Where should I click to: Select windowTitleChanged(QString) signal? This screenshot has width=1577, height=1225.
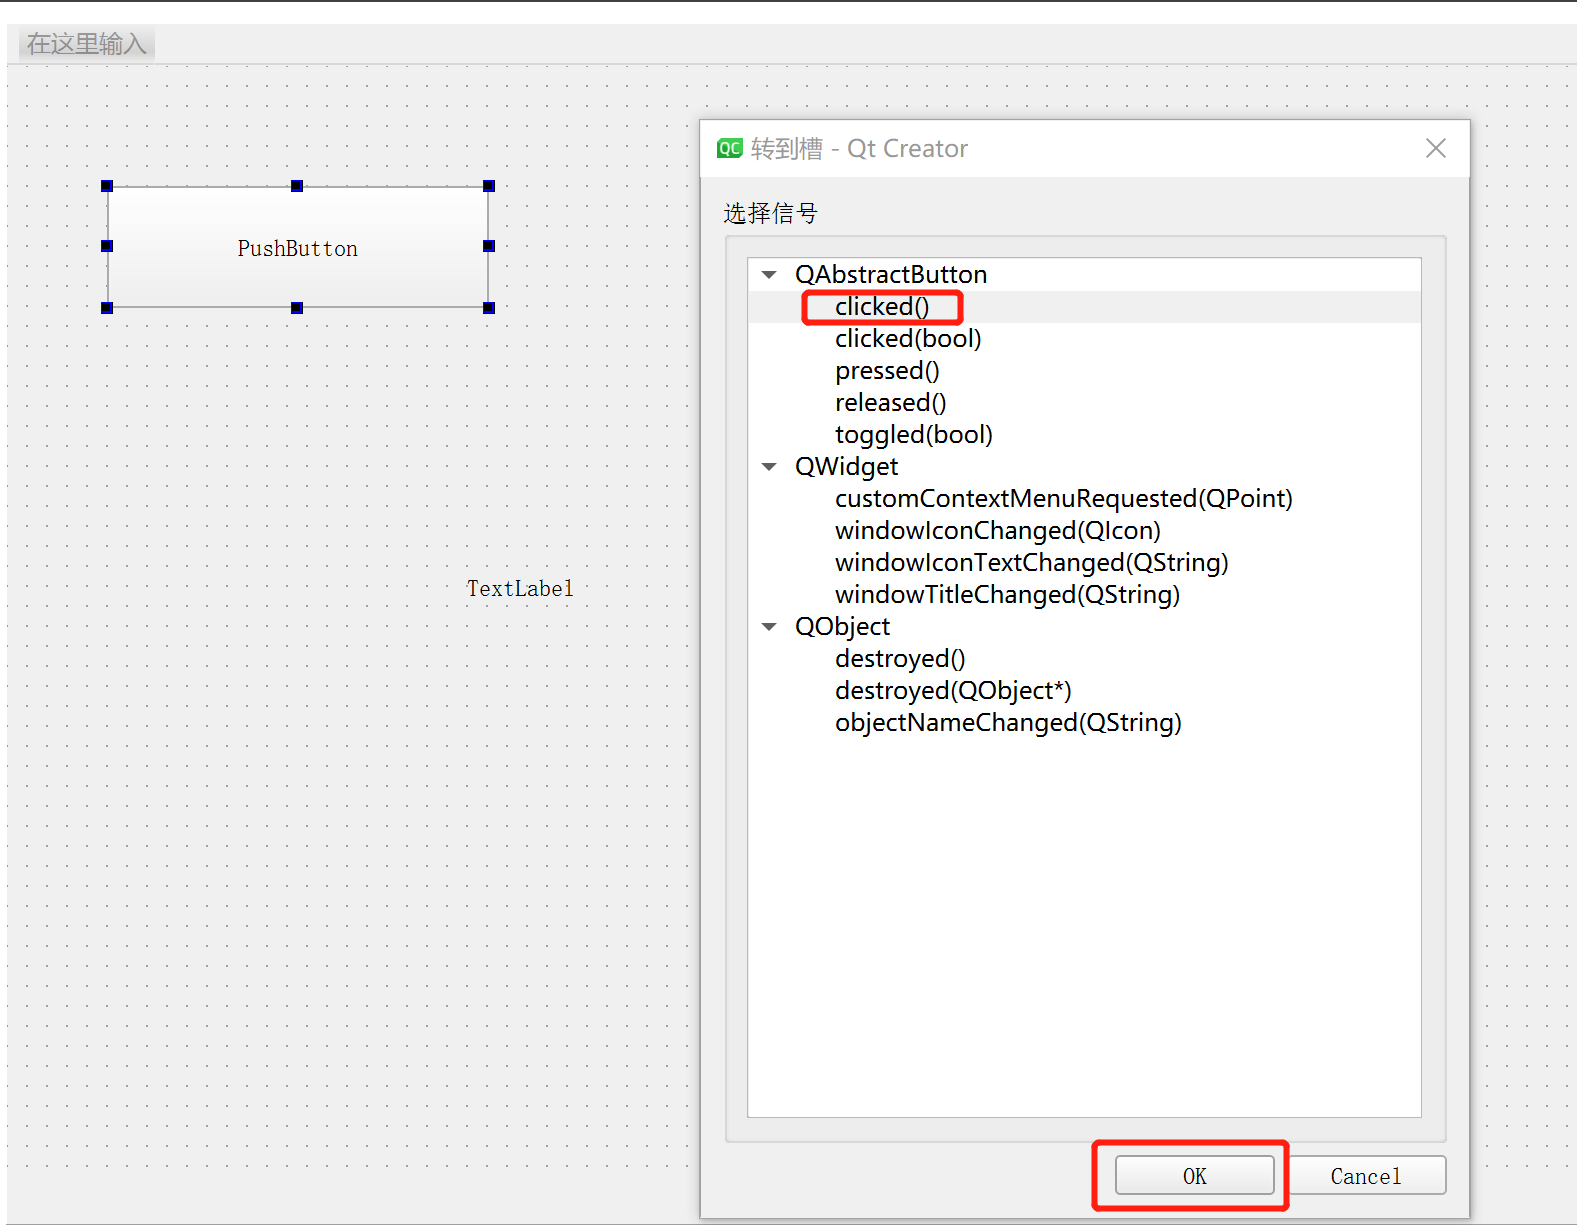pos(1007,595)
